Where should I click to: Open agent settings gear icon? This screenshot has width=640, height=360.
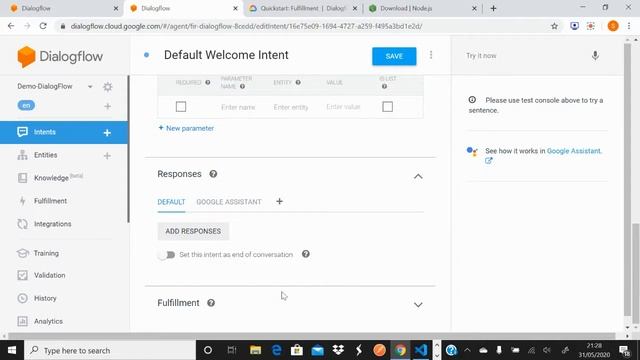(108, 87)
